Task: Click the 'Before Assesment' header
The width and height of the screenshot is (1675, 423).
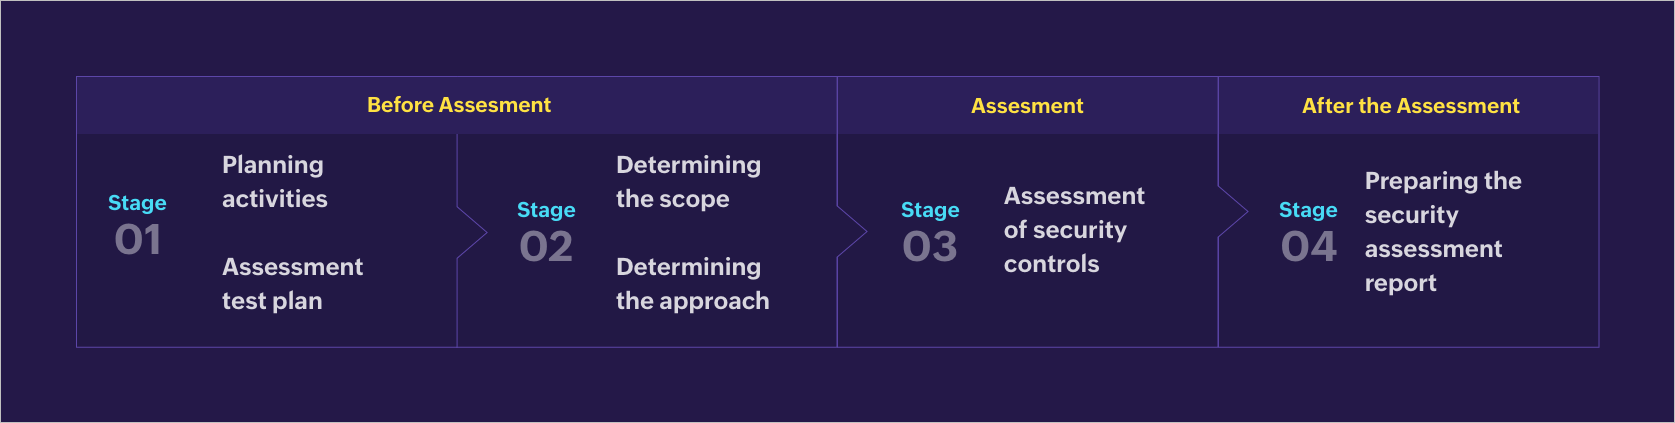Action: click(458, 105)
